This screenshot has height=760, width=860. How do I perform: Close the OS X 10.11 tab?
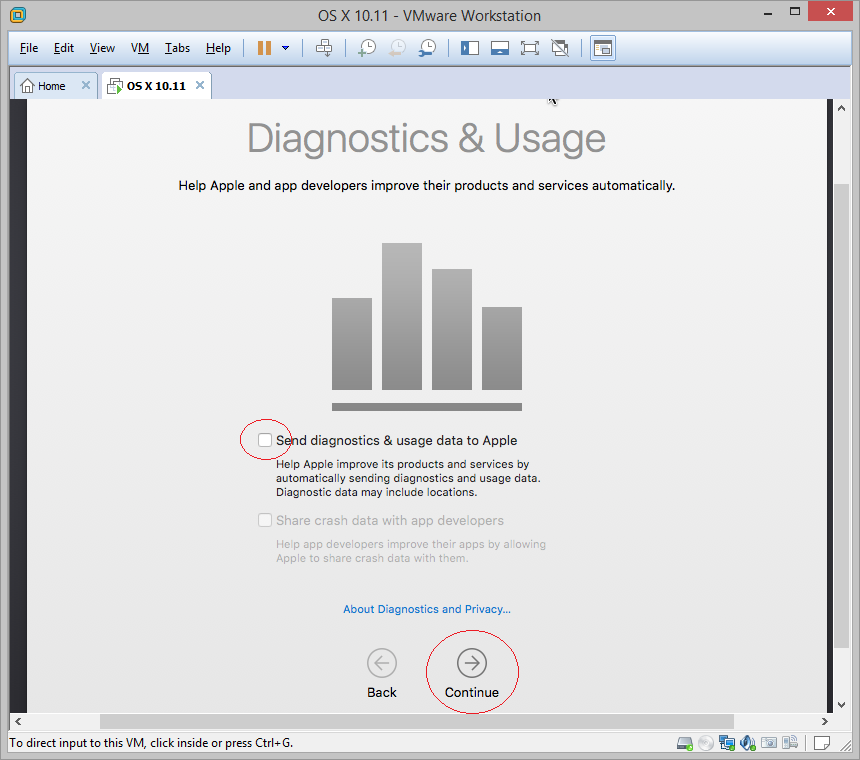pyautogui.click(x=200, y=86)
